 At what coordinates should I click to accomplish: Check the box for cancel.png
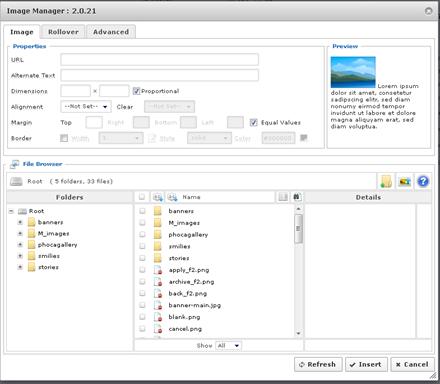tap(142, 329)
